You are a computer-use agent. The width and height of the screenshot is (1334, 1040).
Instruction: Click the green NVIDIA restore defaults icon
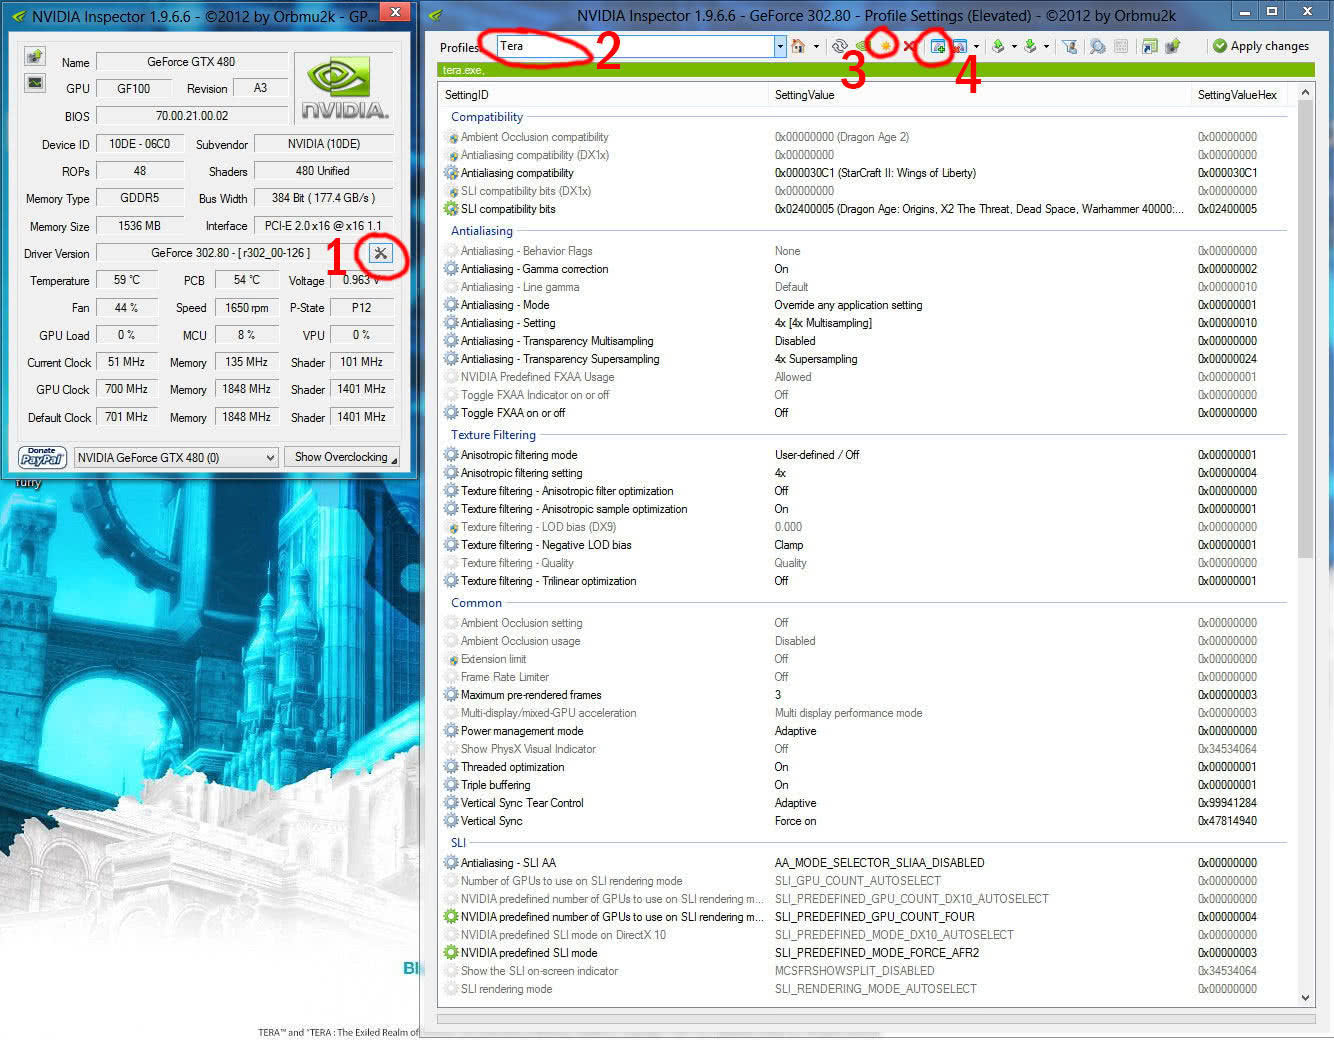[x=862, y=46]
